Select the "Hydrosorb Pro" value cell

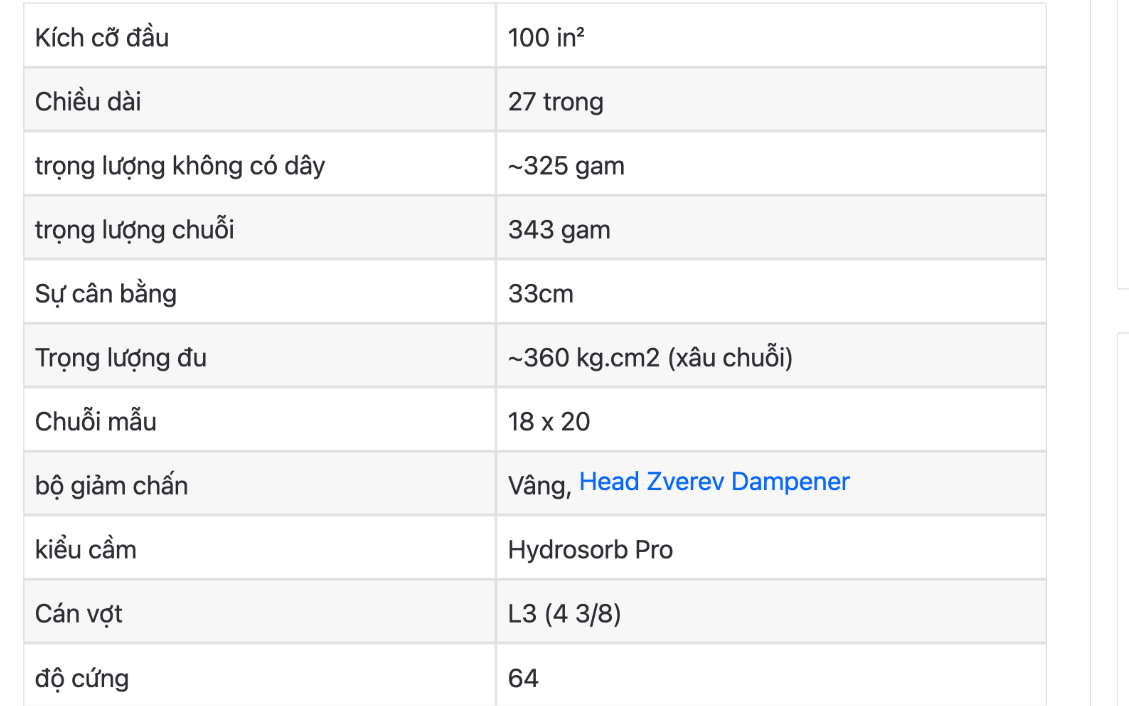pyautogui.click(x=590, y=550)
